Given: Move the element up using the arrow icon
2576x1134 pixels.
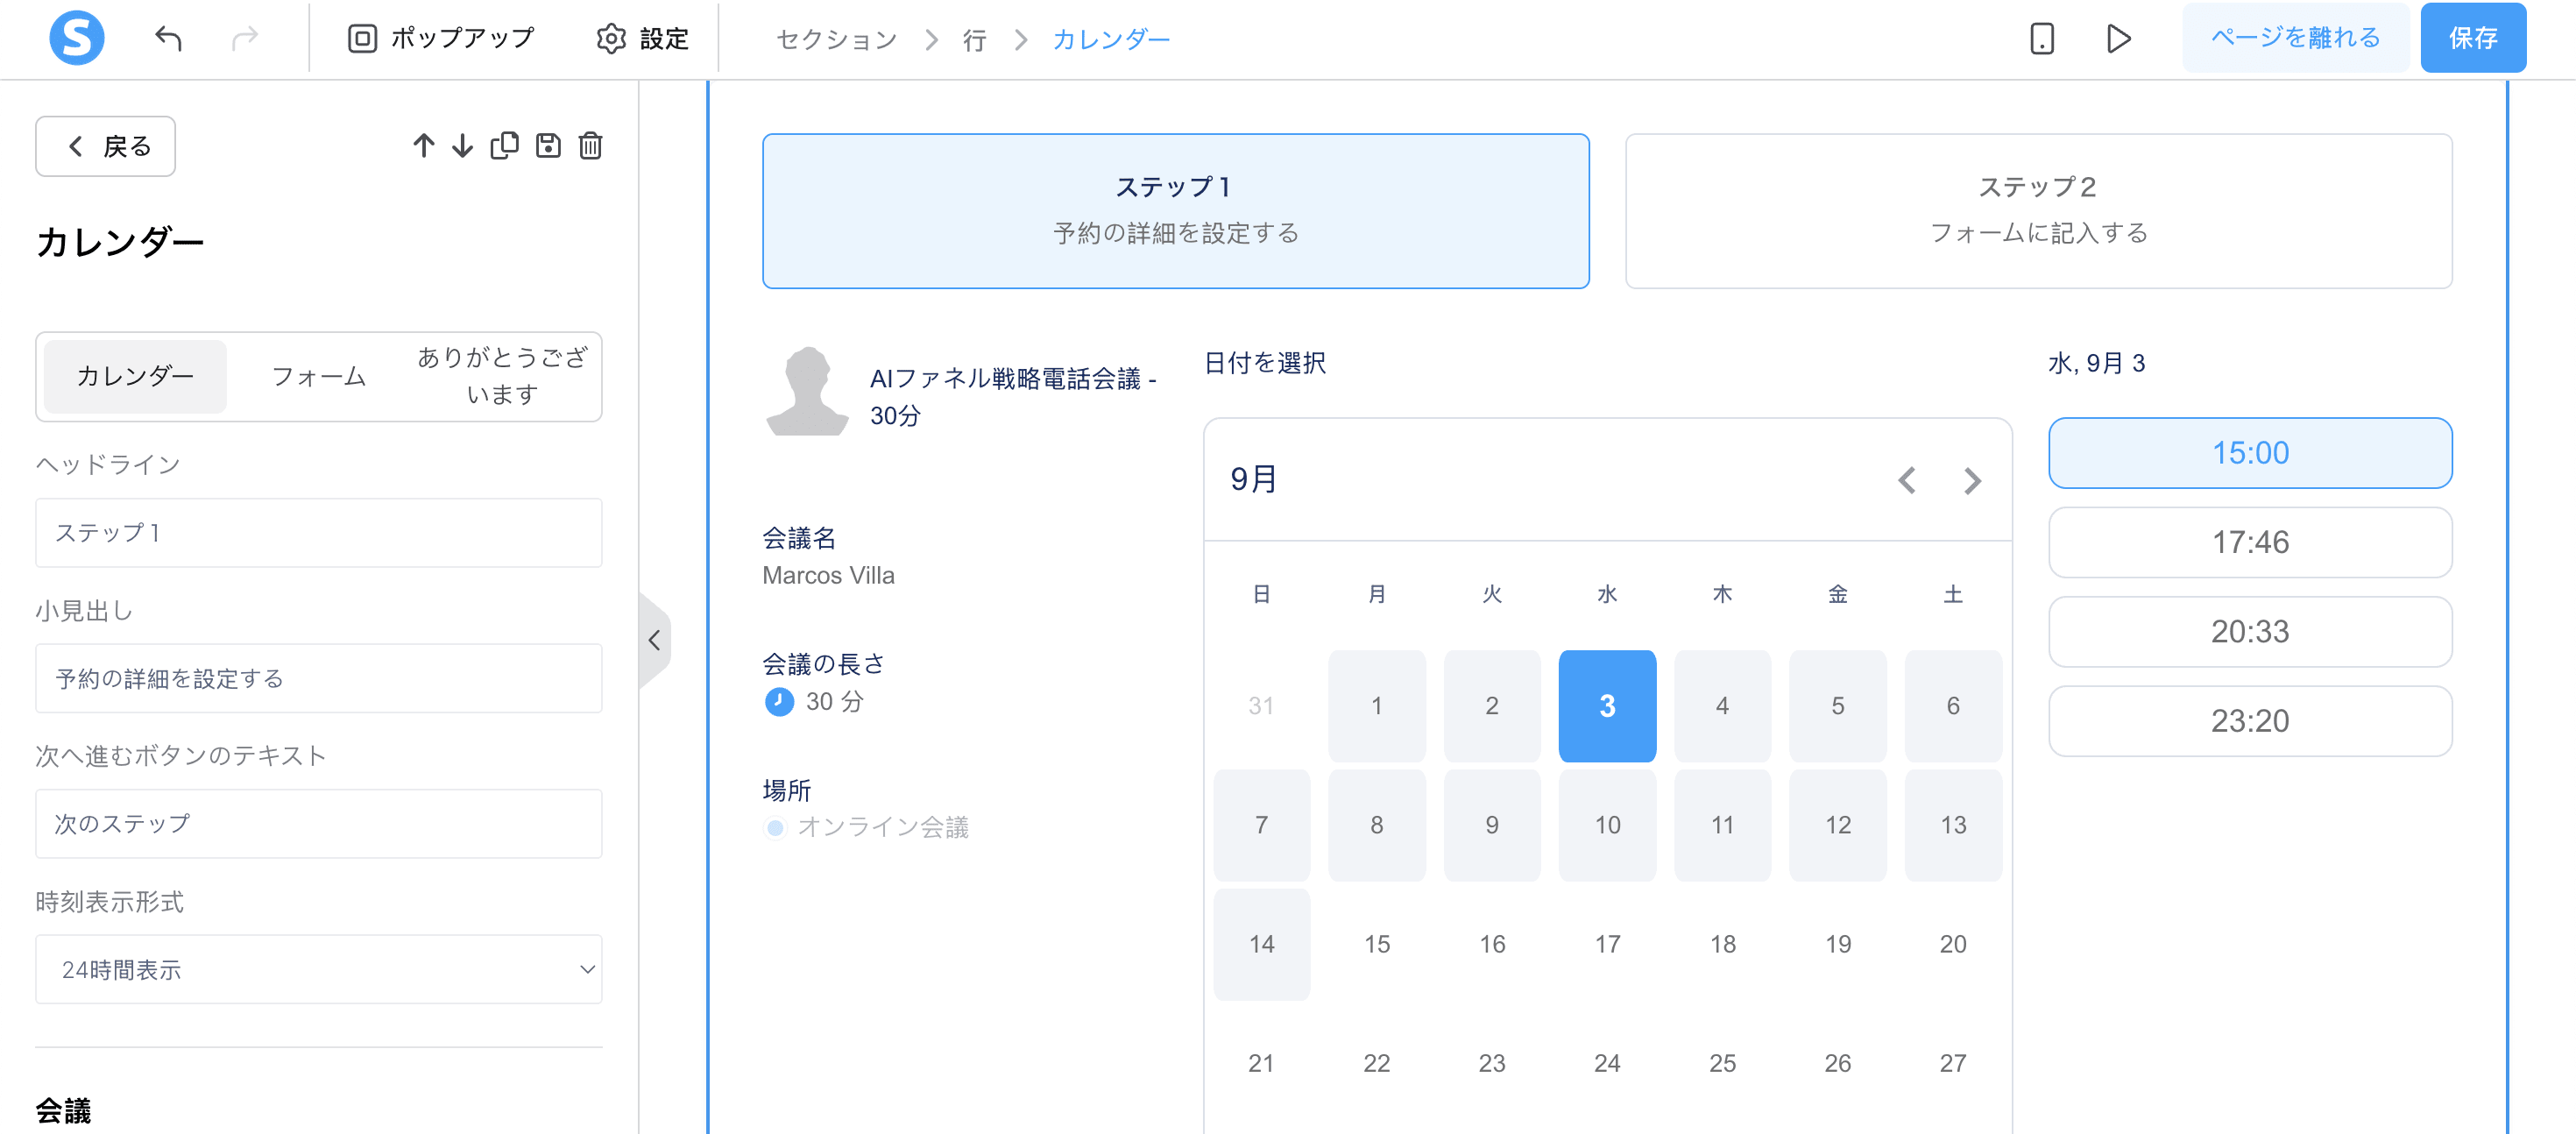Looking at the screenshot, I should coord(423,146).
